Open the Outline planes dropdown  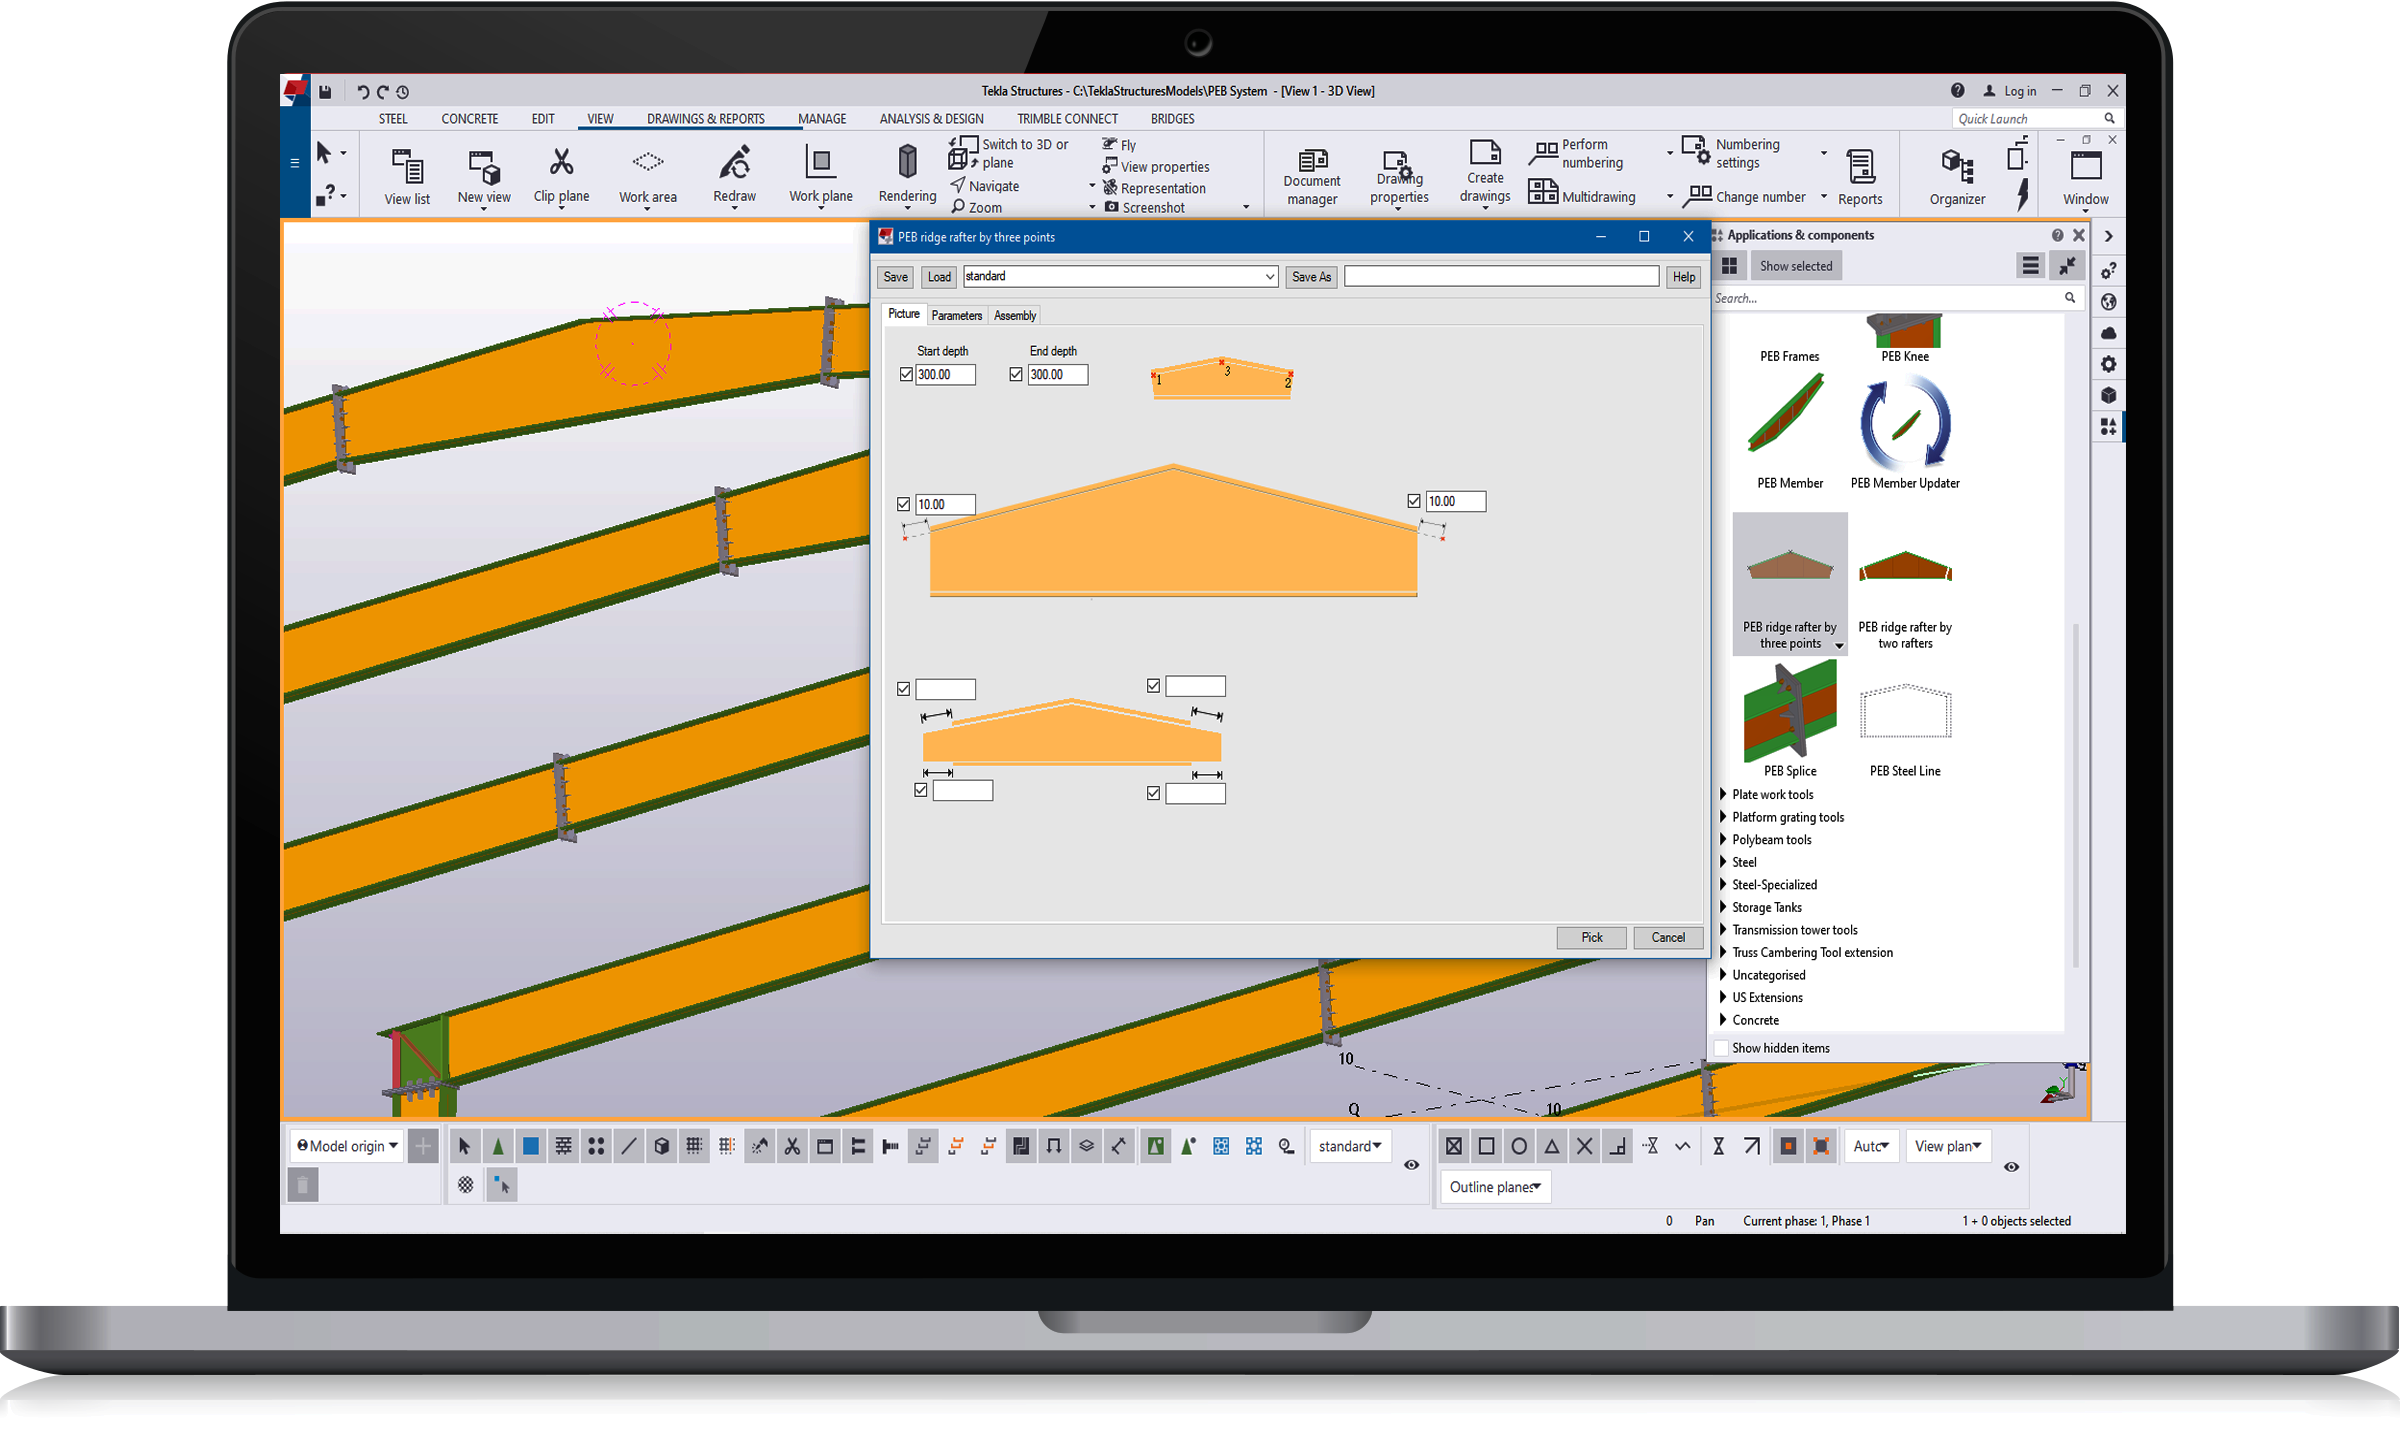[x=1495, y=1187]
